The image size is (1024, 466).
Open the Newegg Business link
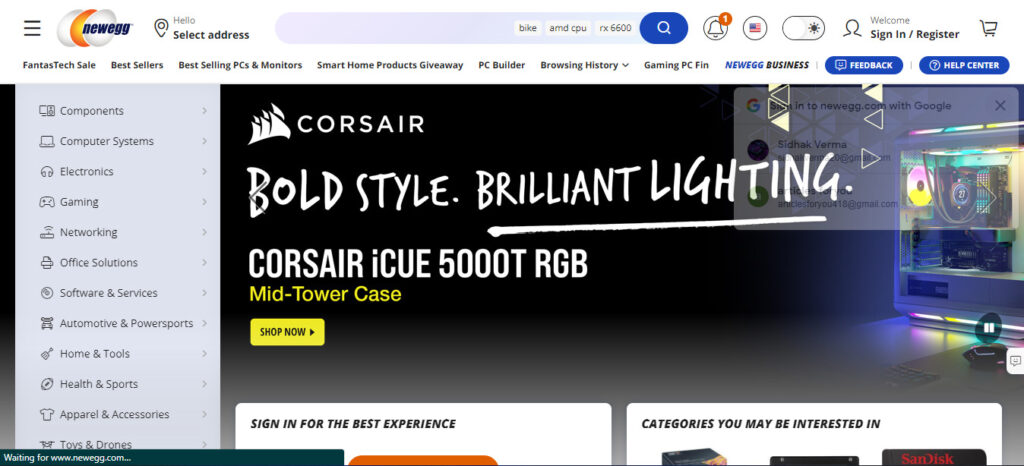(x=767, y=65)
